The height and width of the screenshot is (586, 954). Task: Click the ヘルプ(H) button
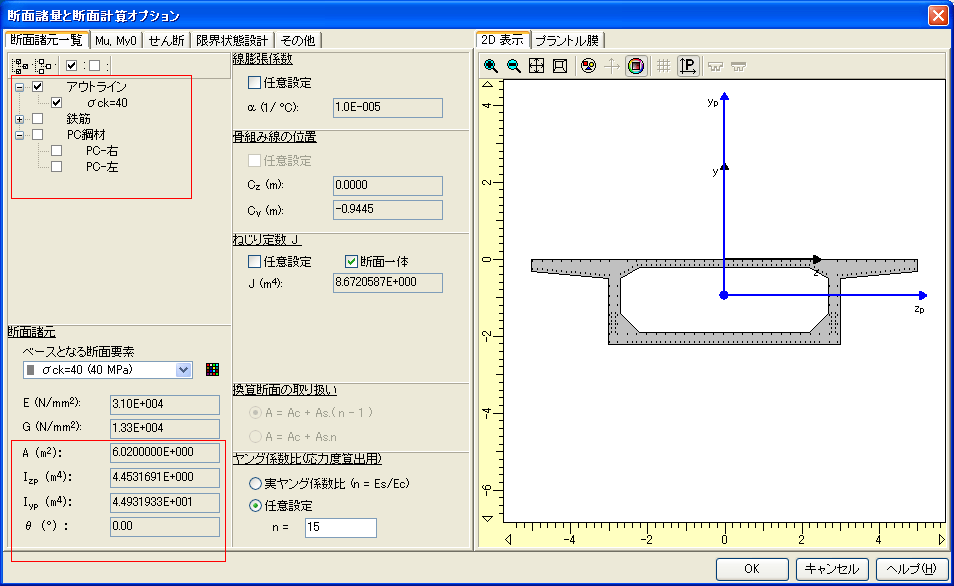(911, 569)
